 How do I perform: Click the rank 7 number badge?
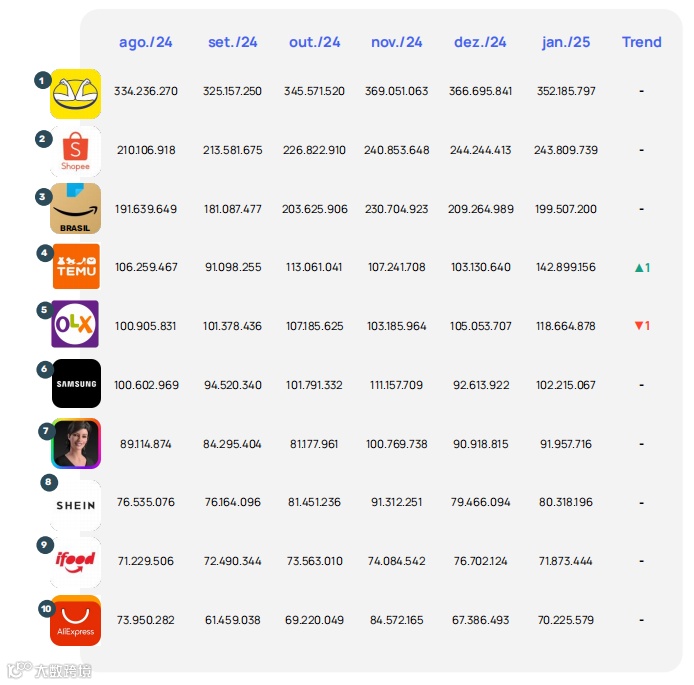click(x=46, y=431)
